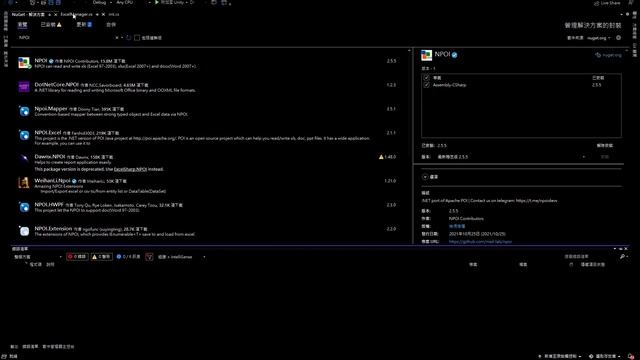The width and height of the screenshot is (640, 360).
Task: Switch to the Browse tab
Action: [x=22, y=24]
